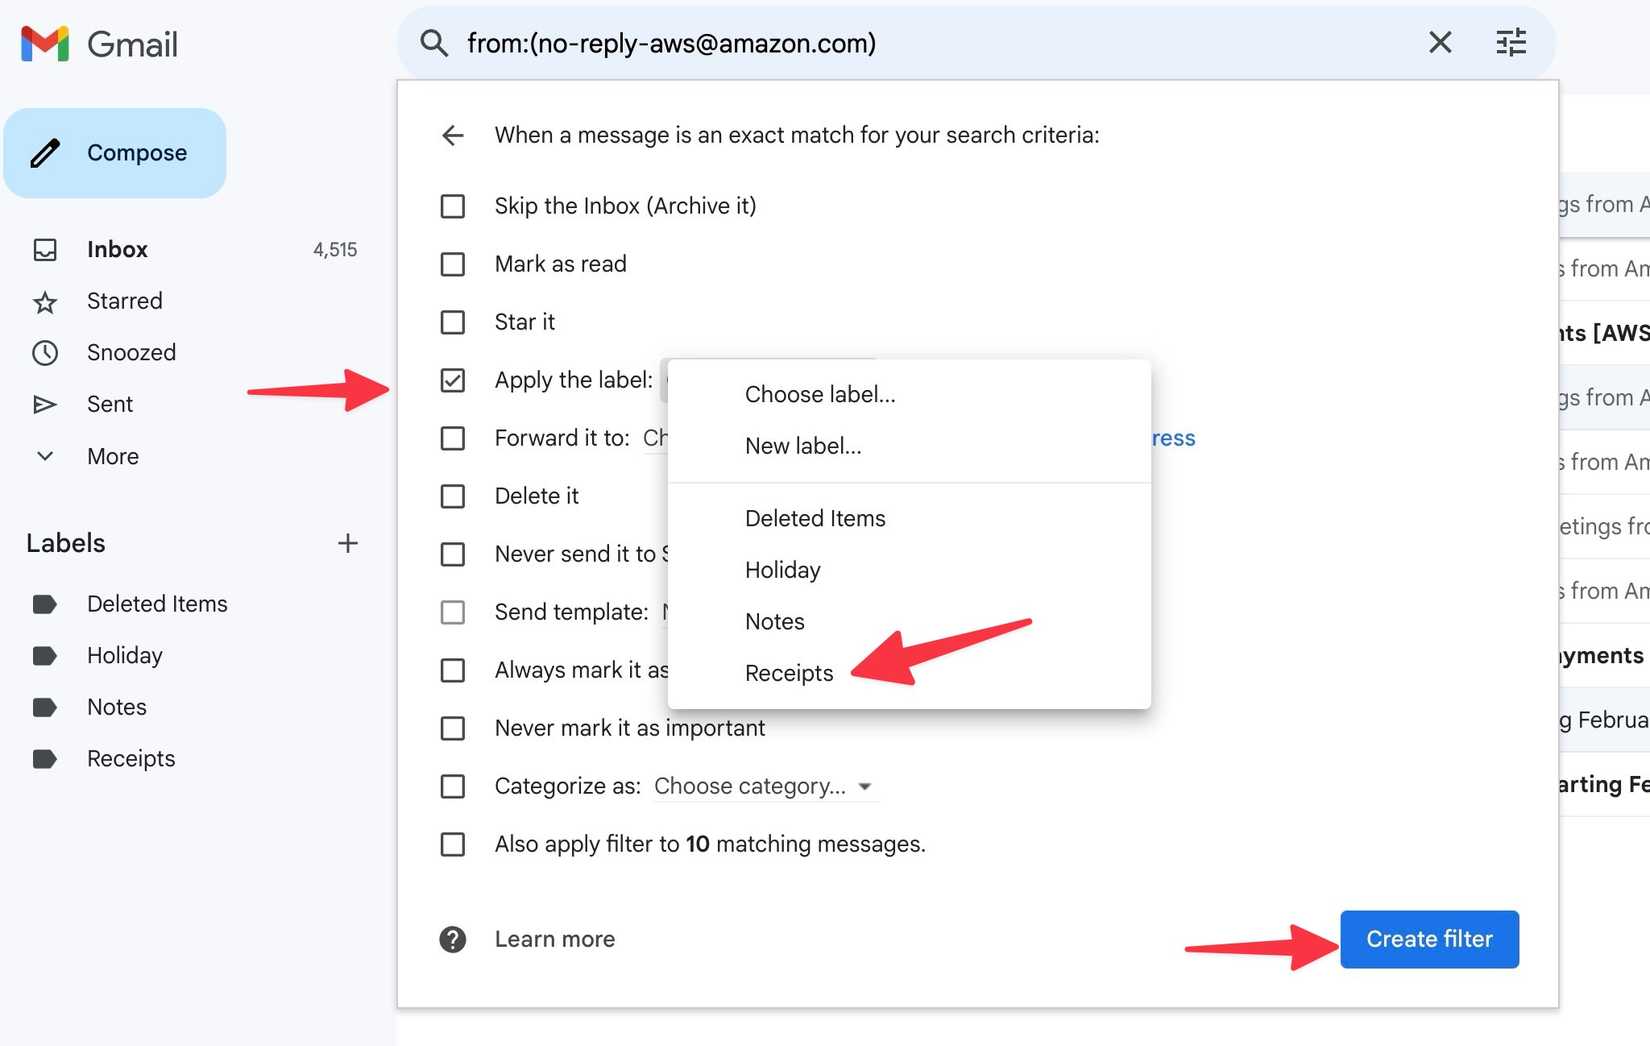
Task: Tick the Also apply filter checkbox
Action: [453, 844]
